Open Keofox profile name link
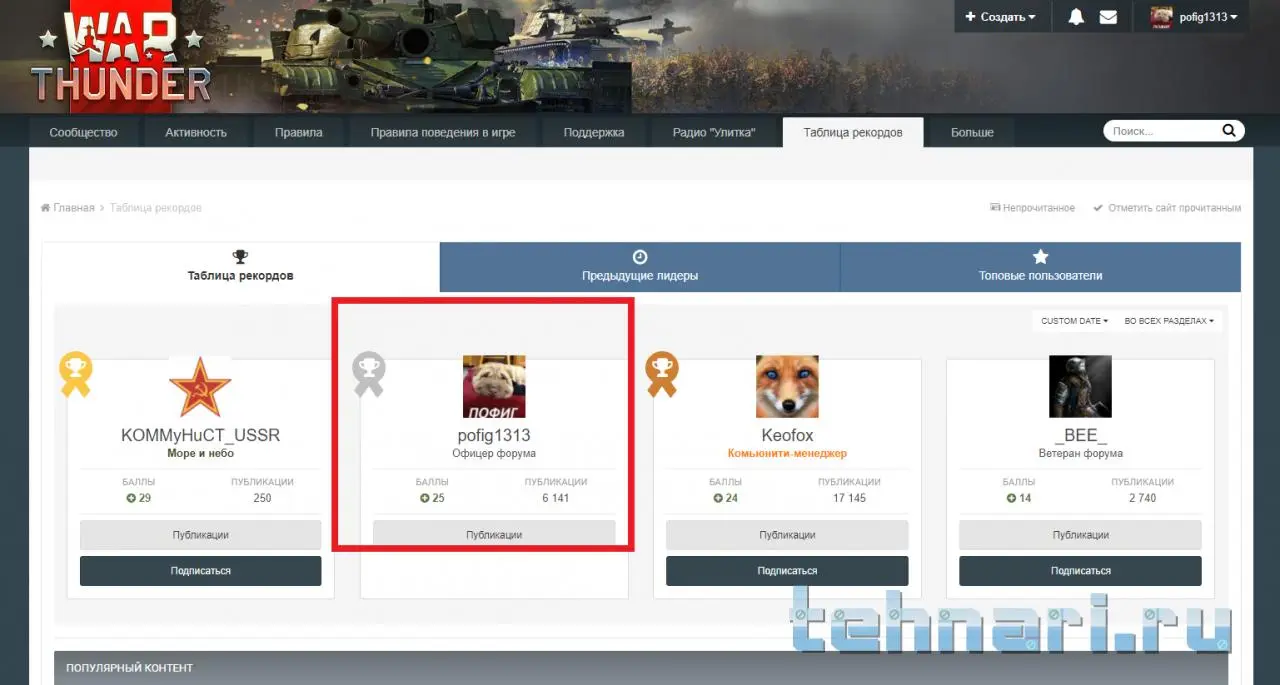Screen dimensions: 1280x685 pos(787,435)
